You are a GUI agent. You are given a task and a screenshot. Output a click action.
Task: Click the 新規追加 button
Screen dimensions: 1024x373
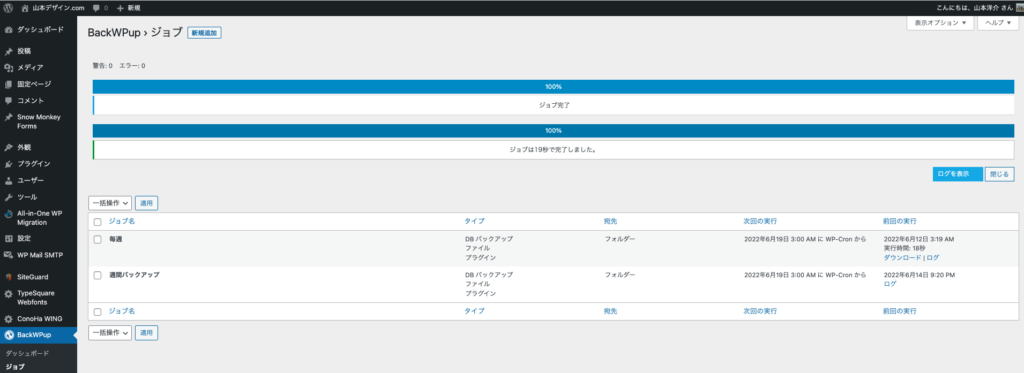(x=204, y=33)
